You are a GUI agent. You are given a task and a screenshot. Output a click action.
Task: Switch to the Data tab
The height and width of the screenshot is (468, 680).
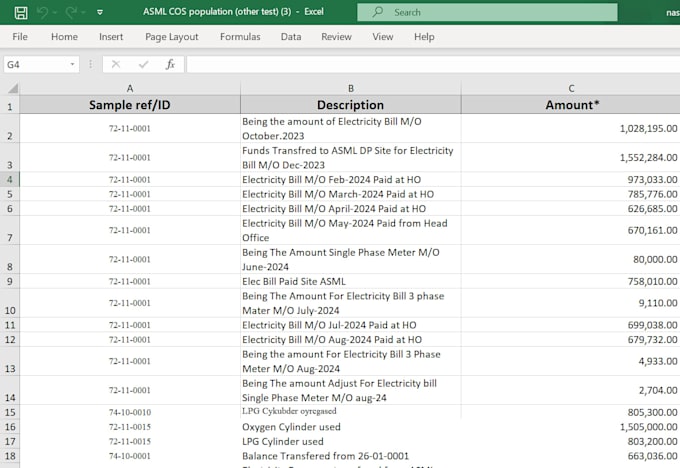pos(291,37)
